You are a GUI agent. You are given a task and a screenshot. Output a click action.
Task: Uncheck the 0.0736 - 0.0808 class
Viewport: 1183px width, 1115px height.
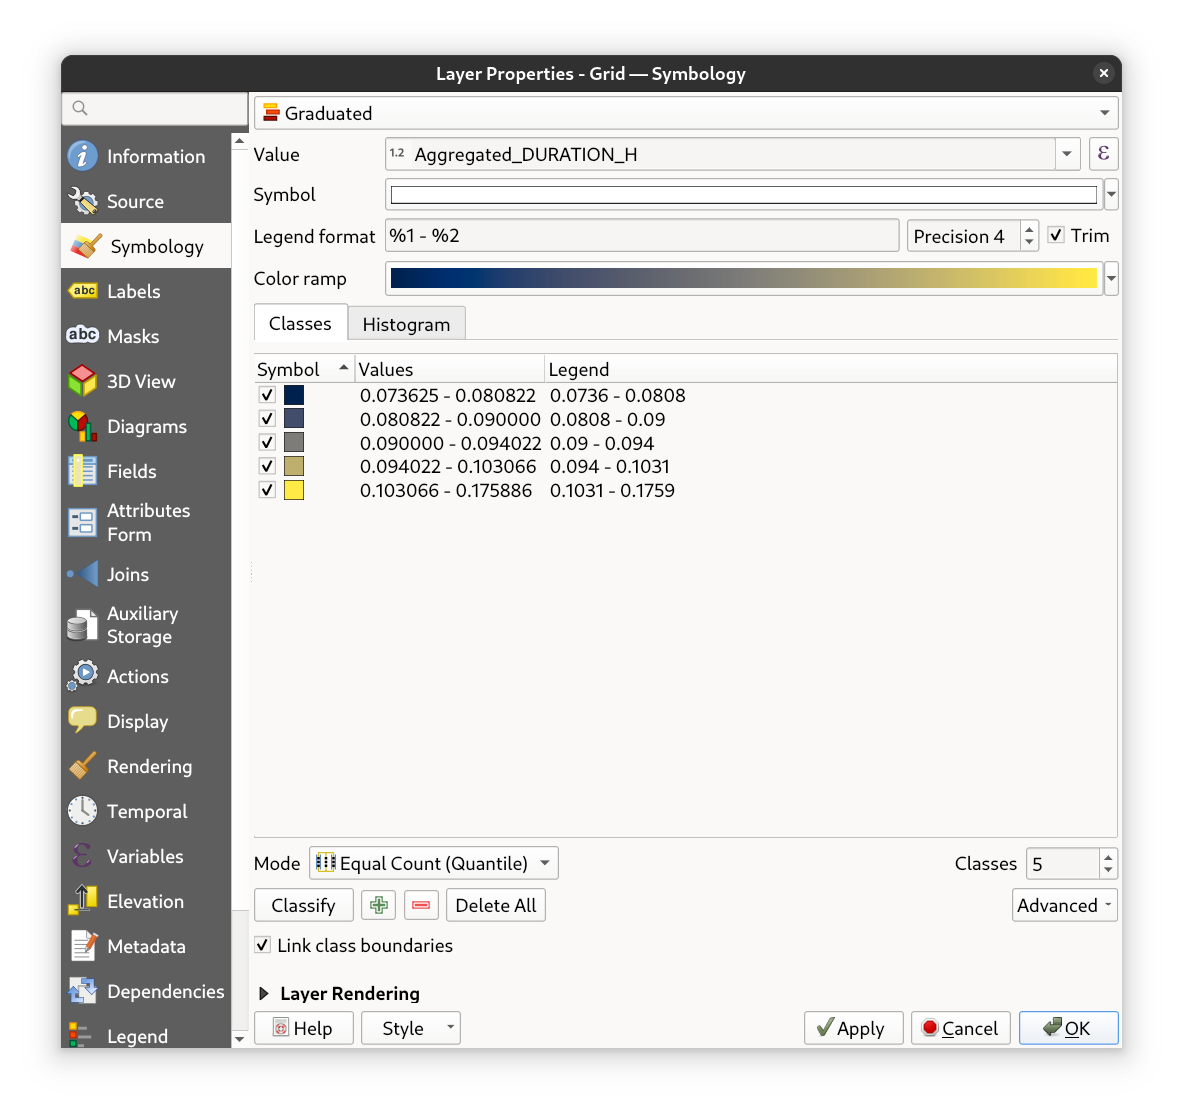point(267,395)
